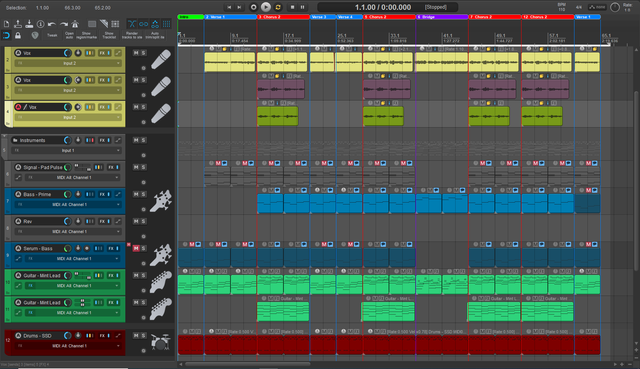Click the 4/4 time signature field
The height and width of the screenshot is (369, 640).
point(579,7)
